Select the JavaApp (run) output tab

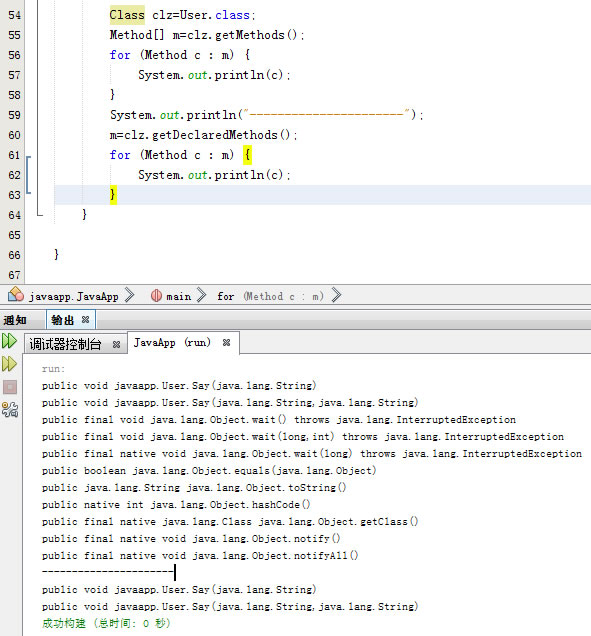(x=172, y=343)
